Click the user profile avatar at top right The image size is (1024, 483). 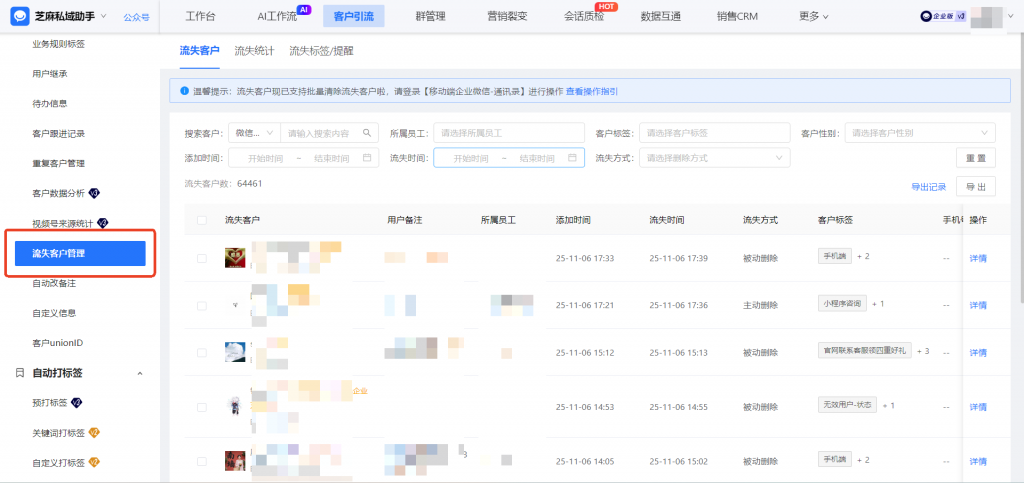point(986,17)
